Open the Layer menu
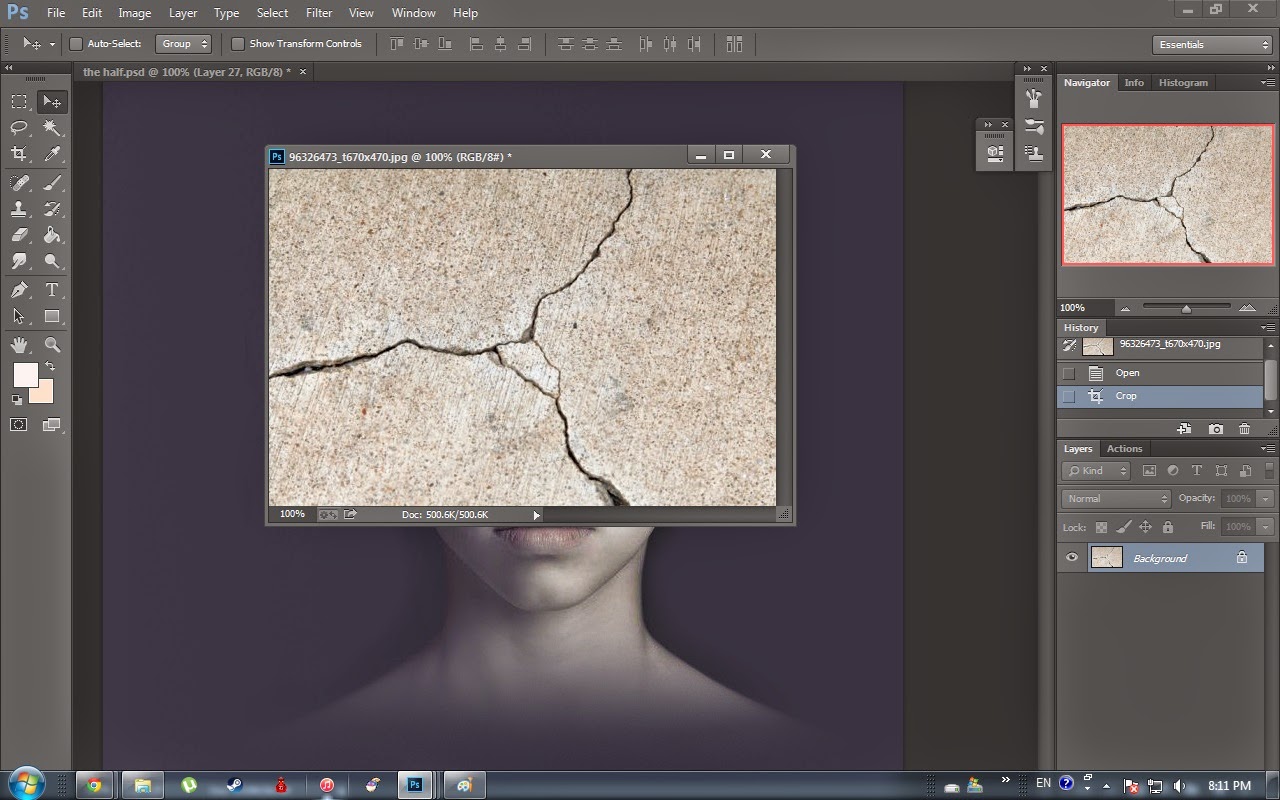 pos(183,13)
